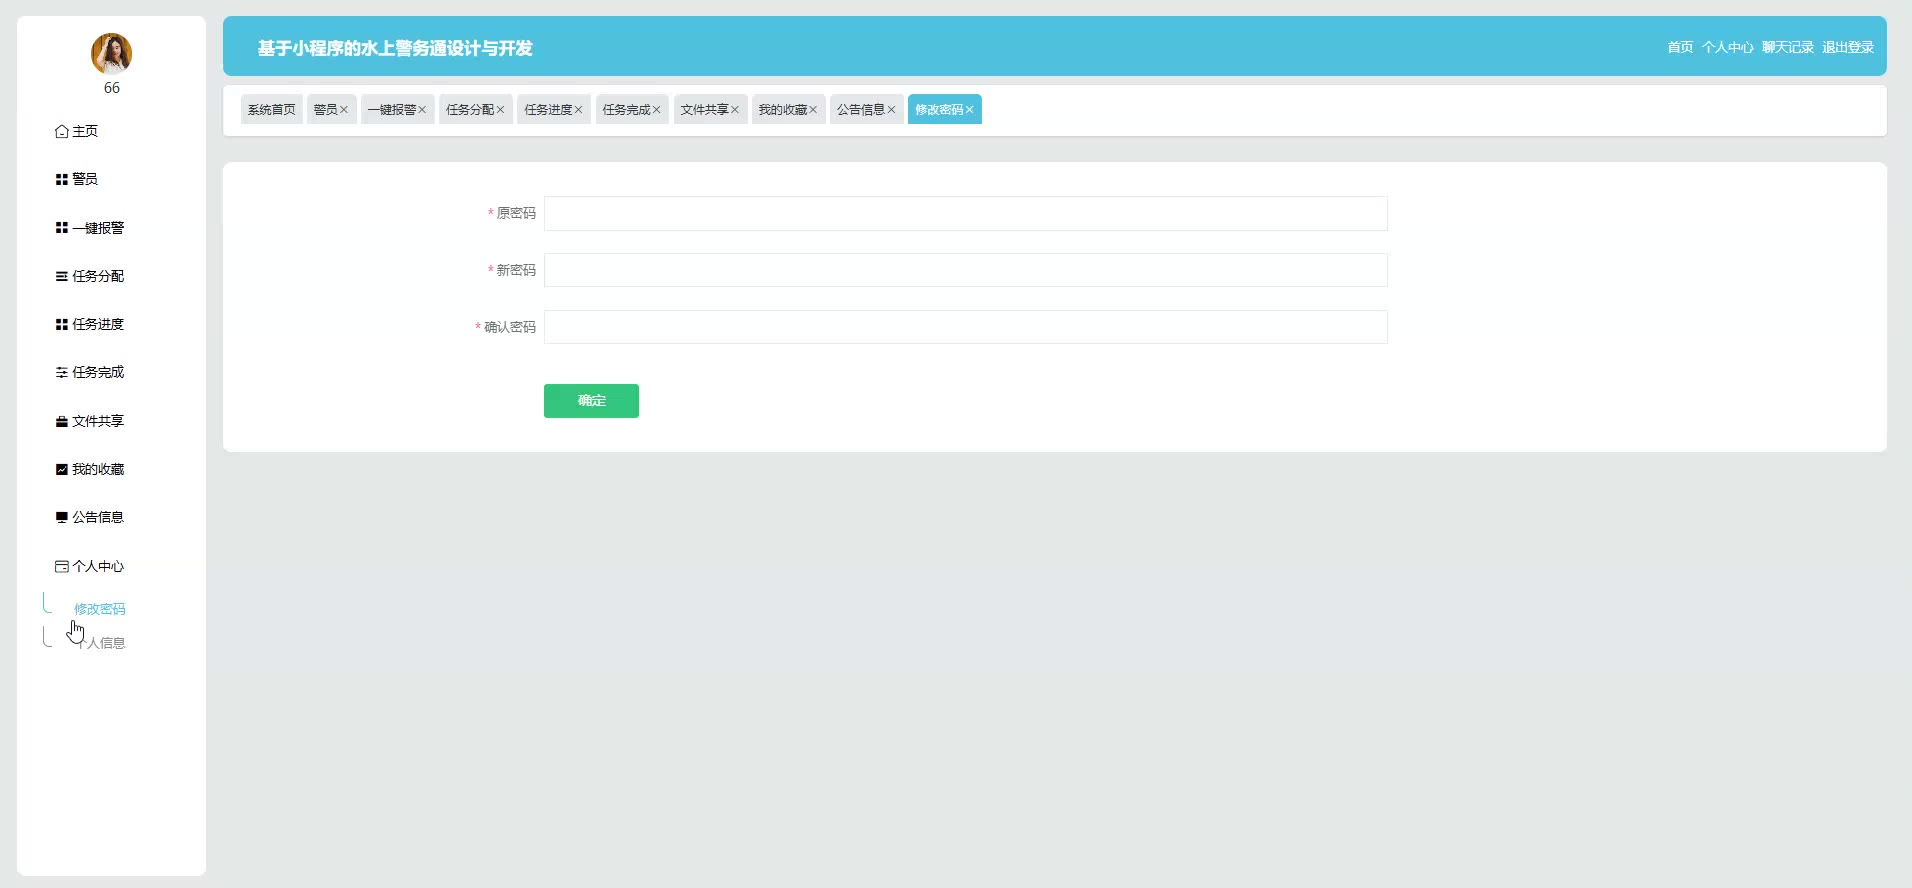This screenshot has height=888, width=1912.
Task: Click 退出登录 to log out
Action: (1848, 47)
